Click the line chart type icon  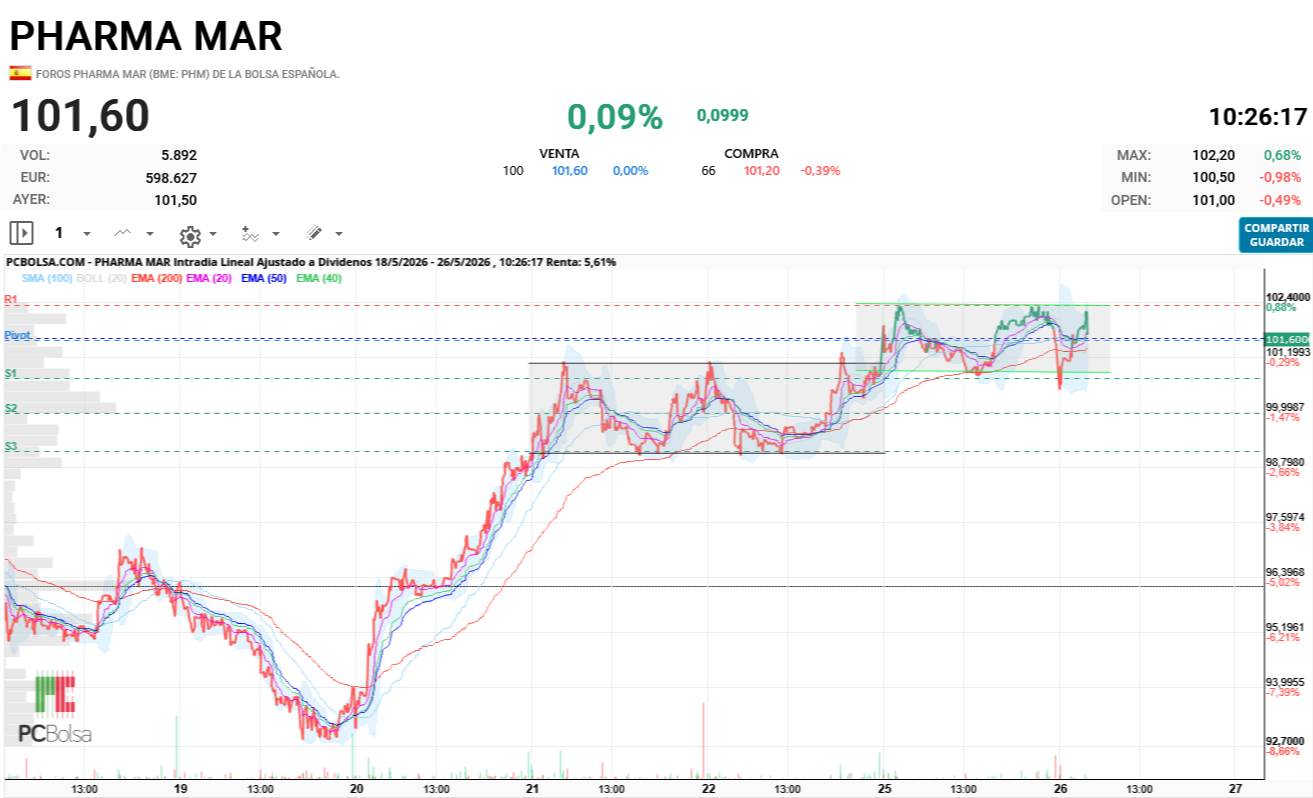[123, 233]
